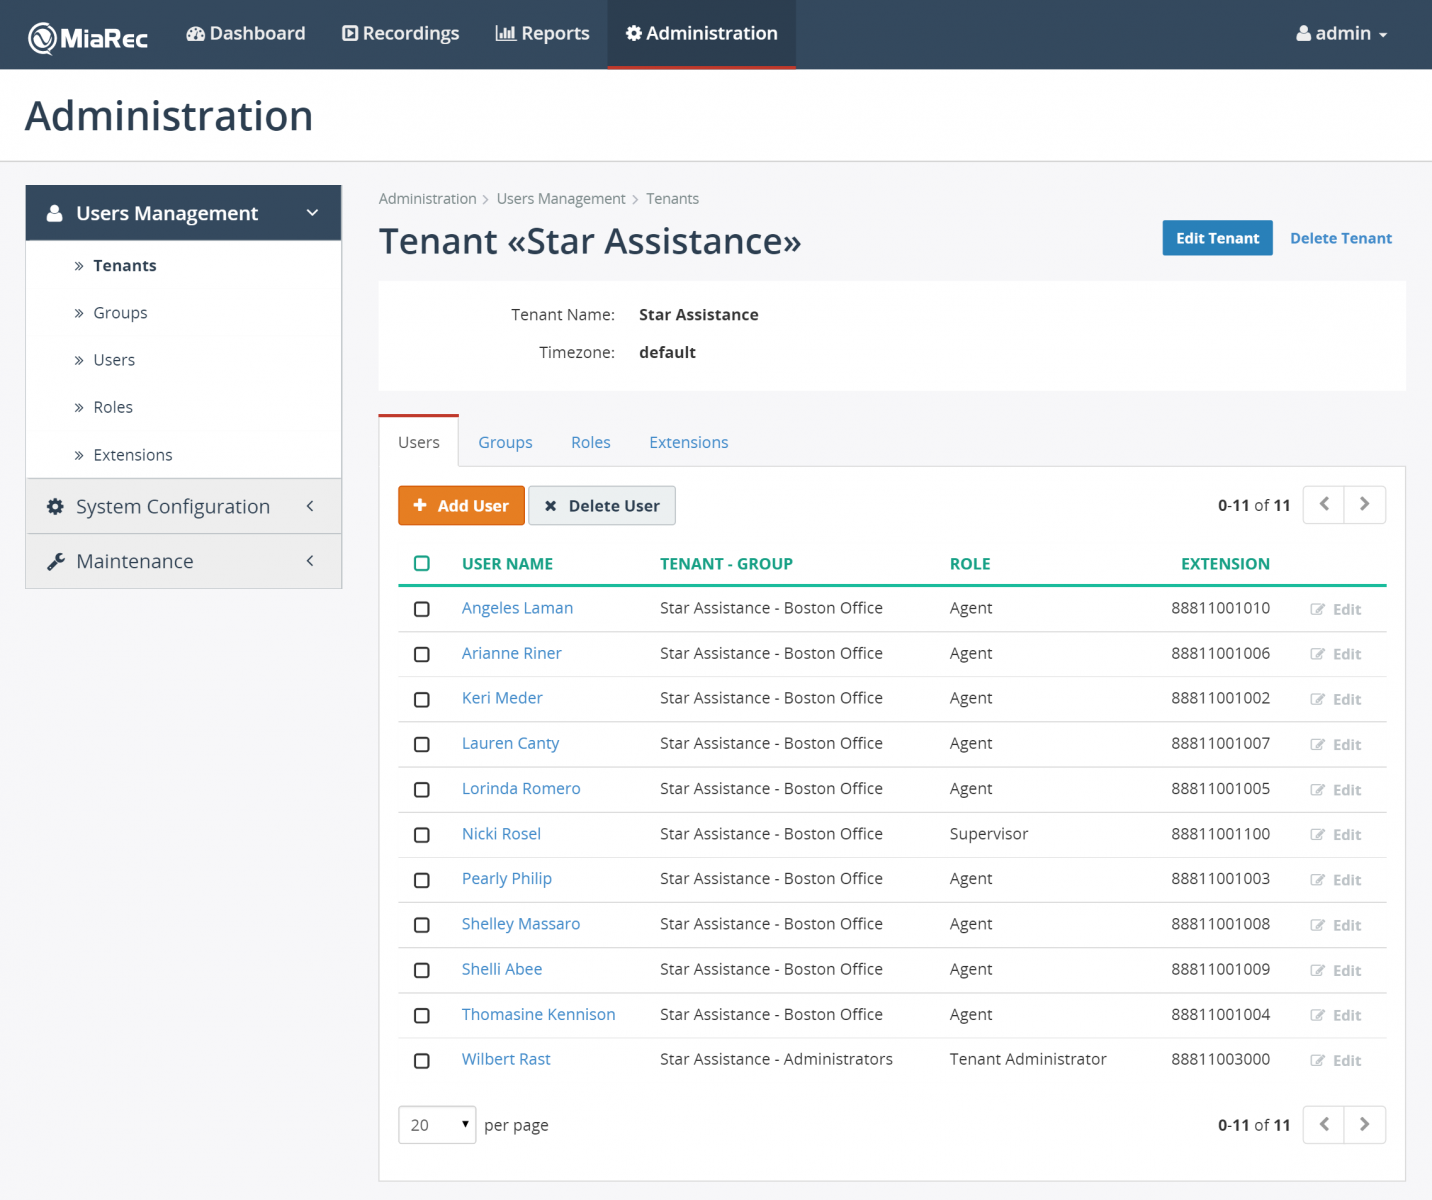Tick the checkbox for Lauren Canty
The height and width of the screenshot is (1200, 1432).
point(422,745)
